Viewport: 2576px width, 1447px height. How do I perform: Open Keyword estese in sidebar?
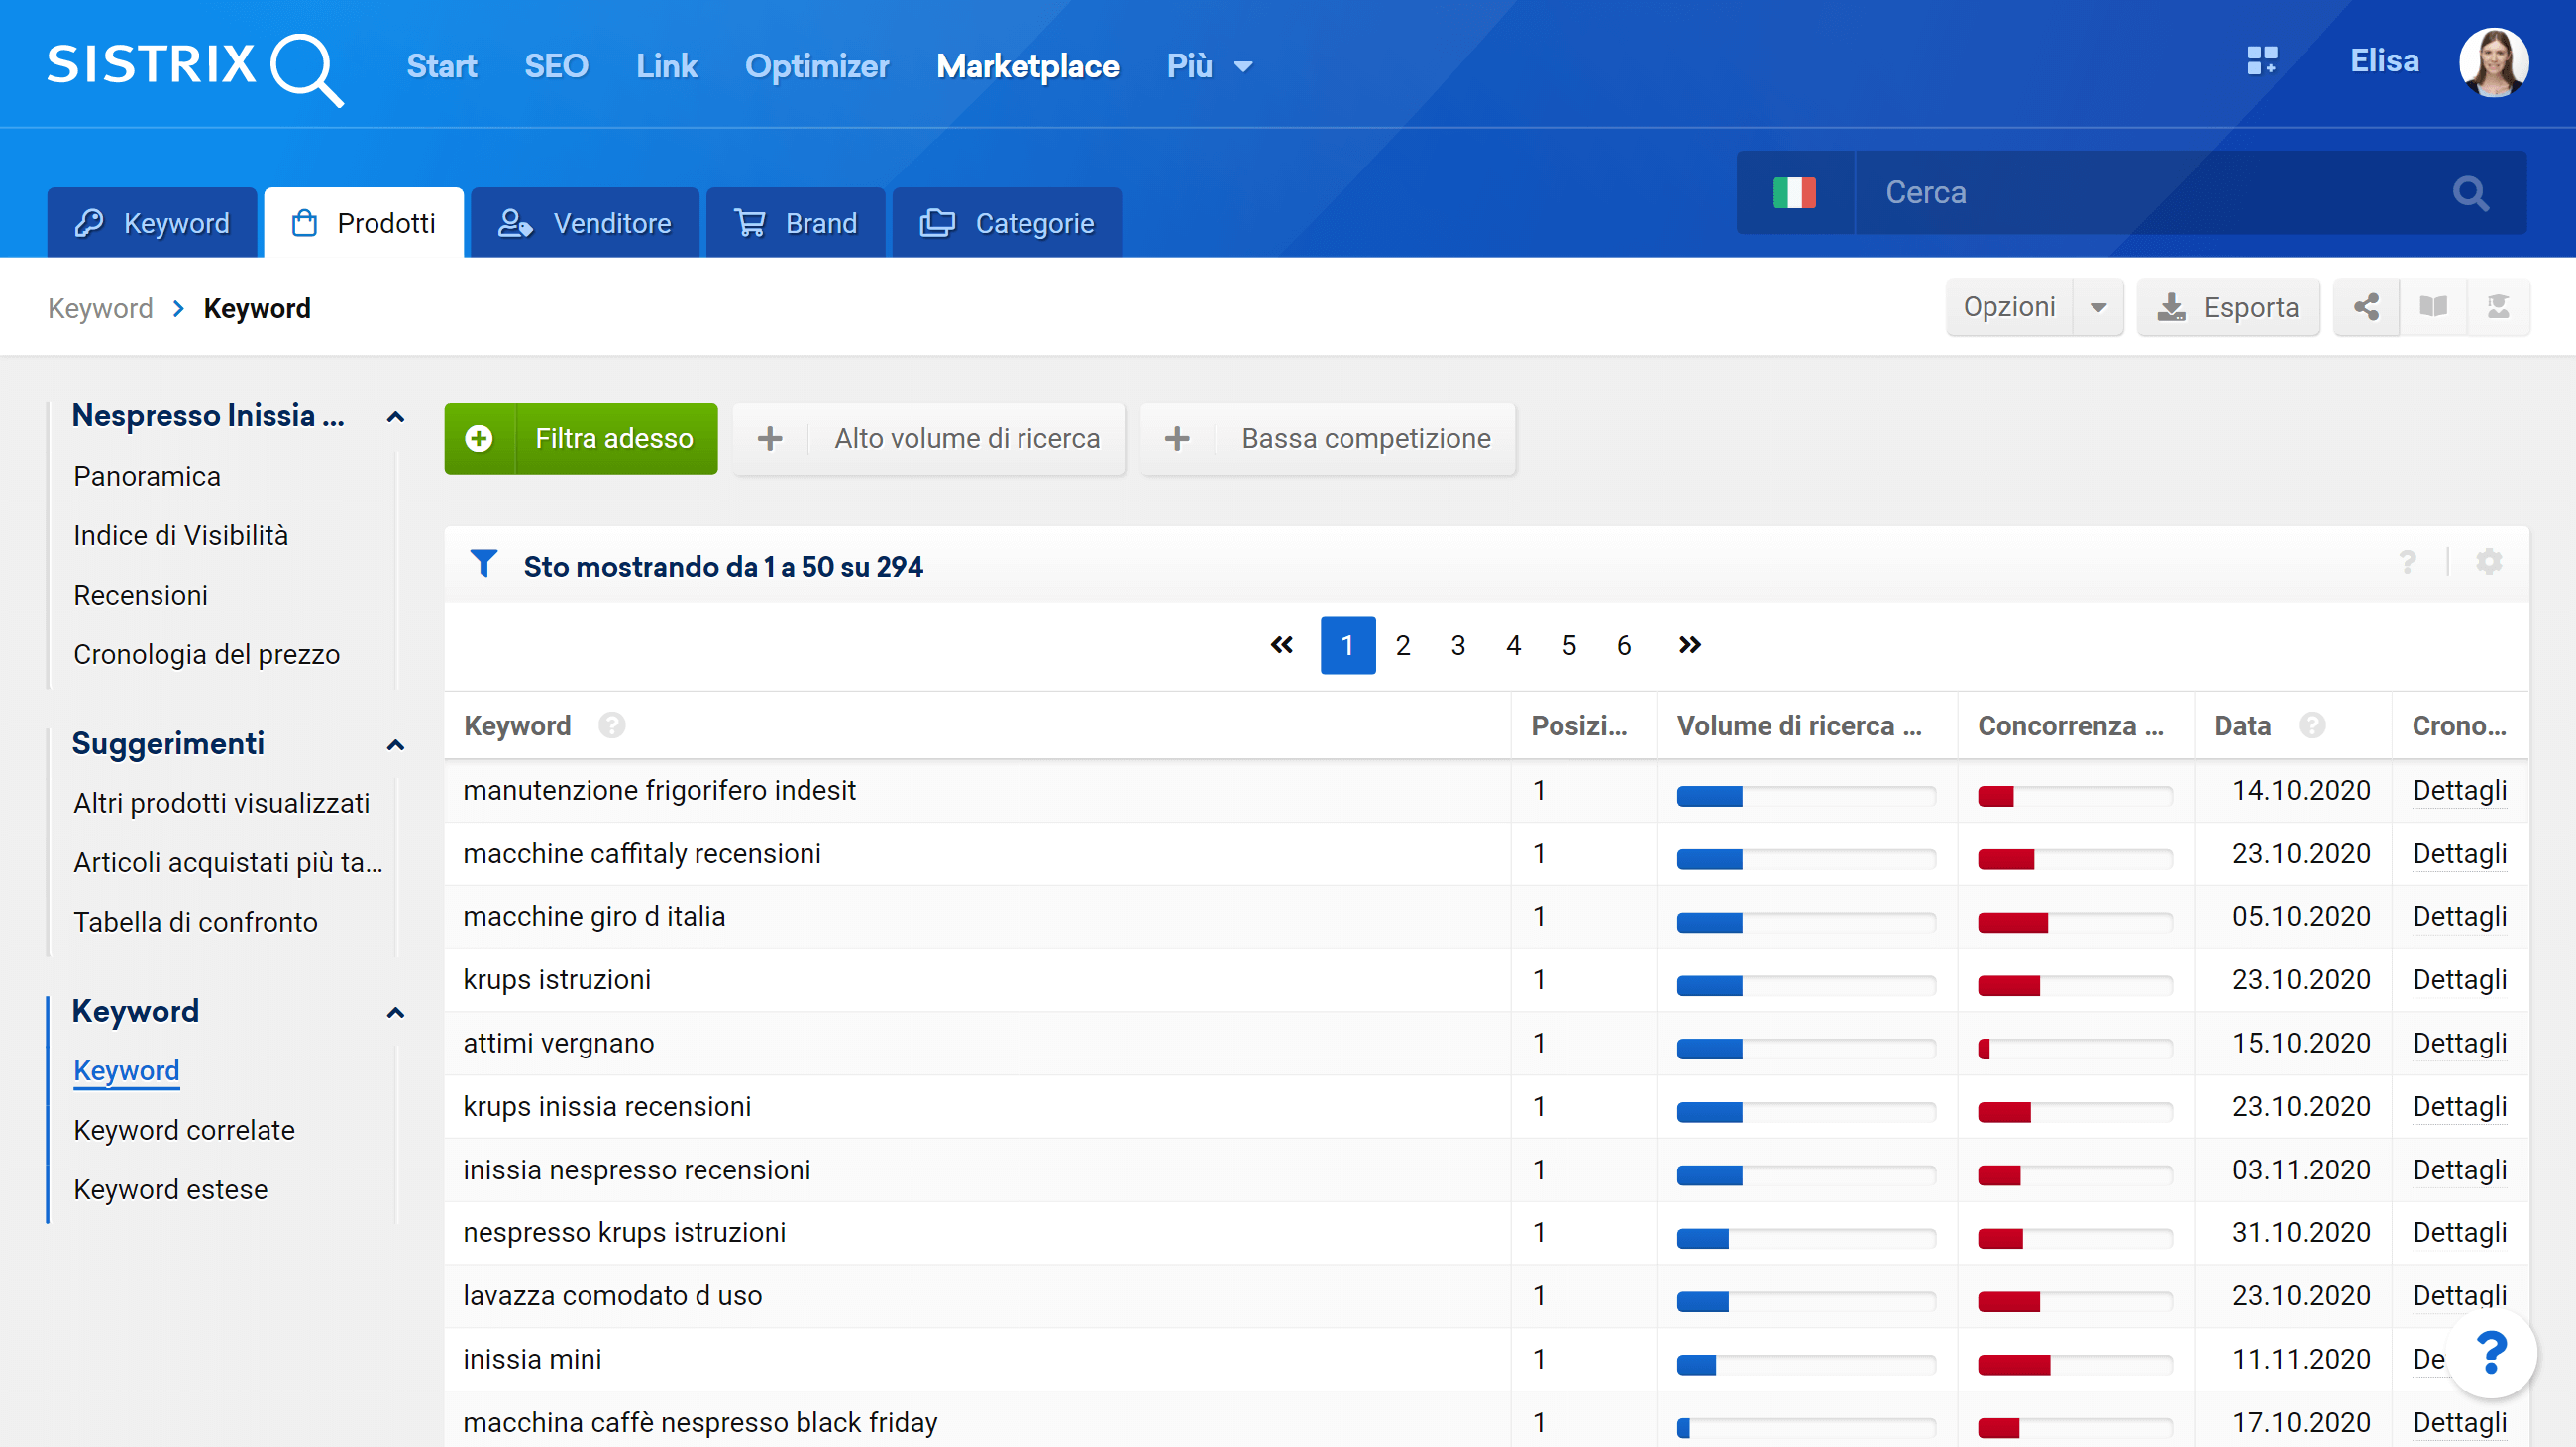(x=171, y=1189)
